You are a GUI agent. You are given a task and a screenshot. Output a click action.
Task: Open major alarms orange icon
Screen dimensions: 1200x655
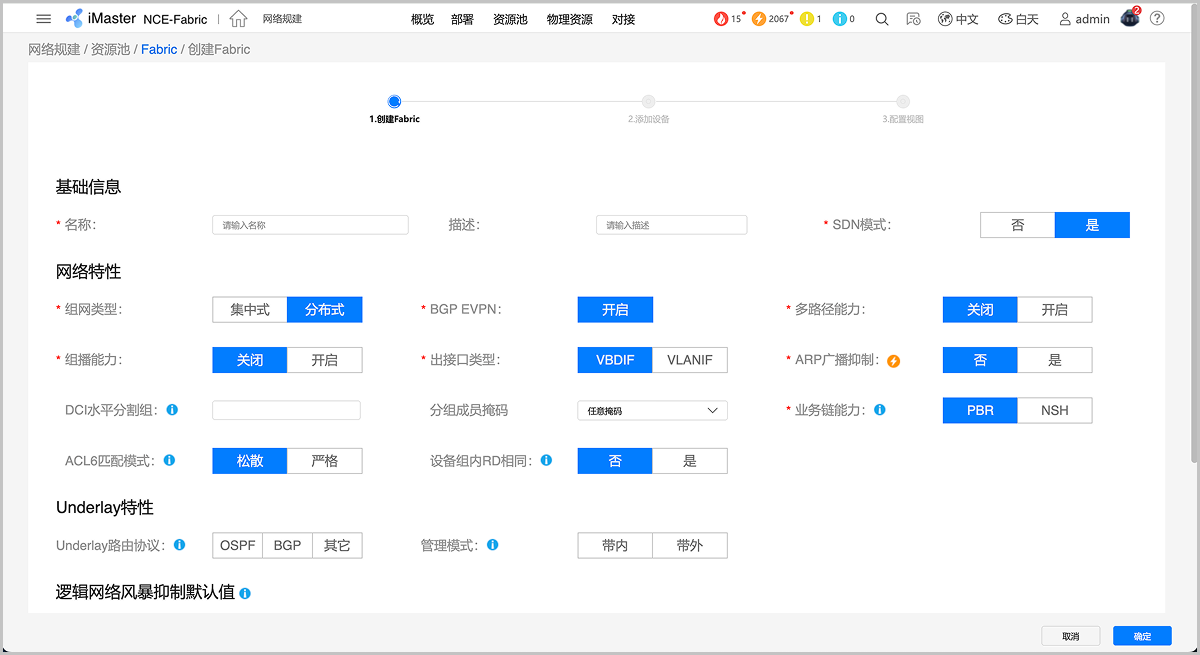(759, 19)
